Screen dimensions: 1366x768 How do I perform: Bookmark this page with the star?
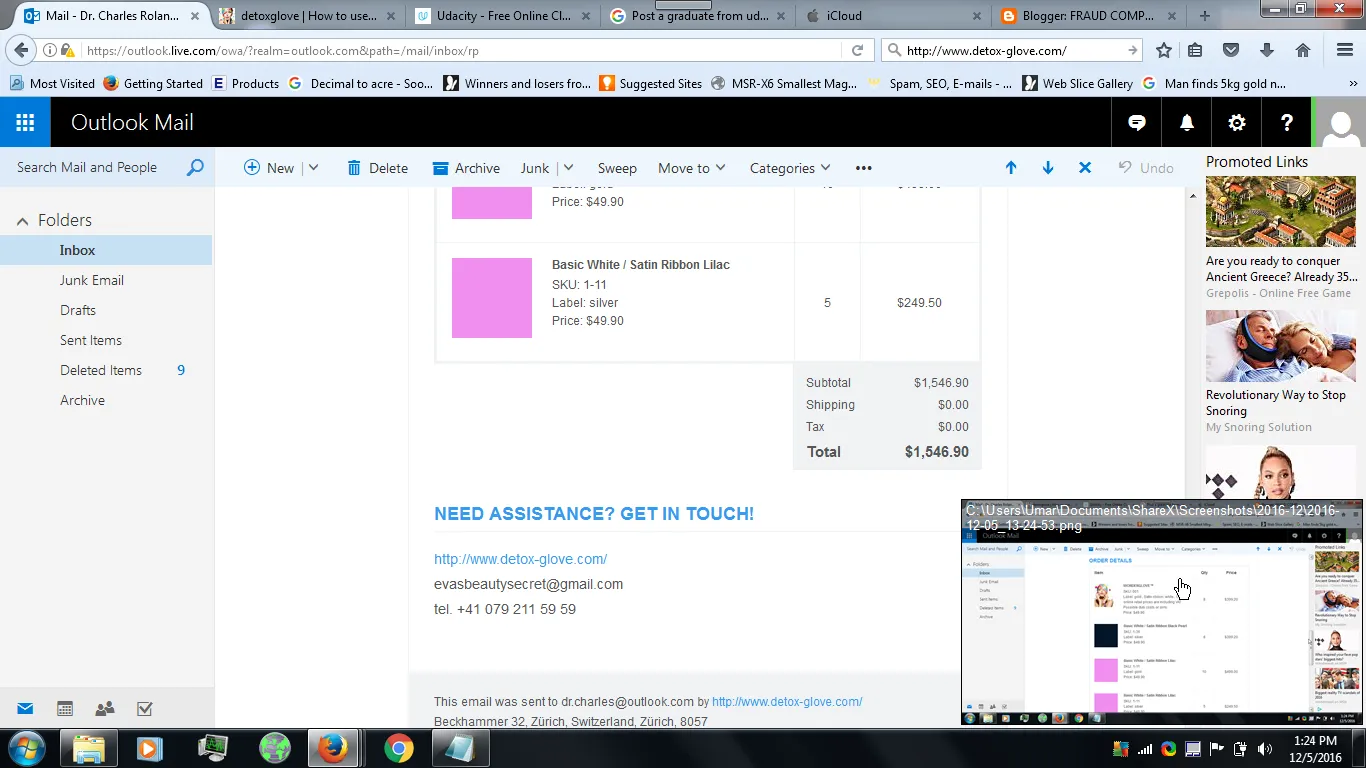[x=1164, y=50]
